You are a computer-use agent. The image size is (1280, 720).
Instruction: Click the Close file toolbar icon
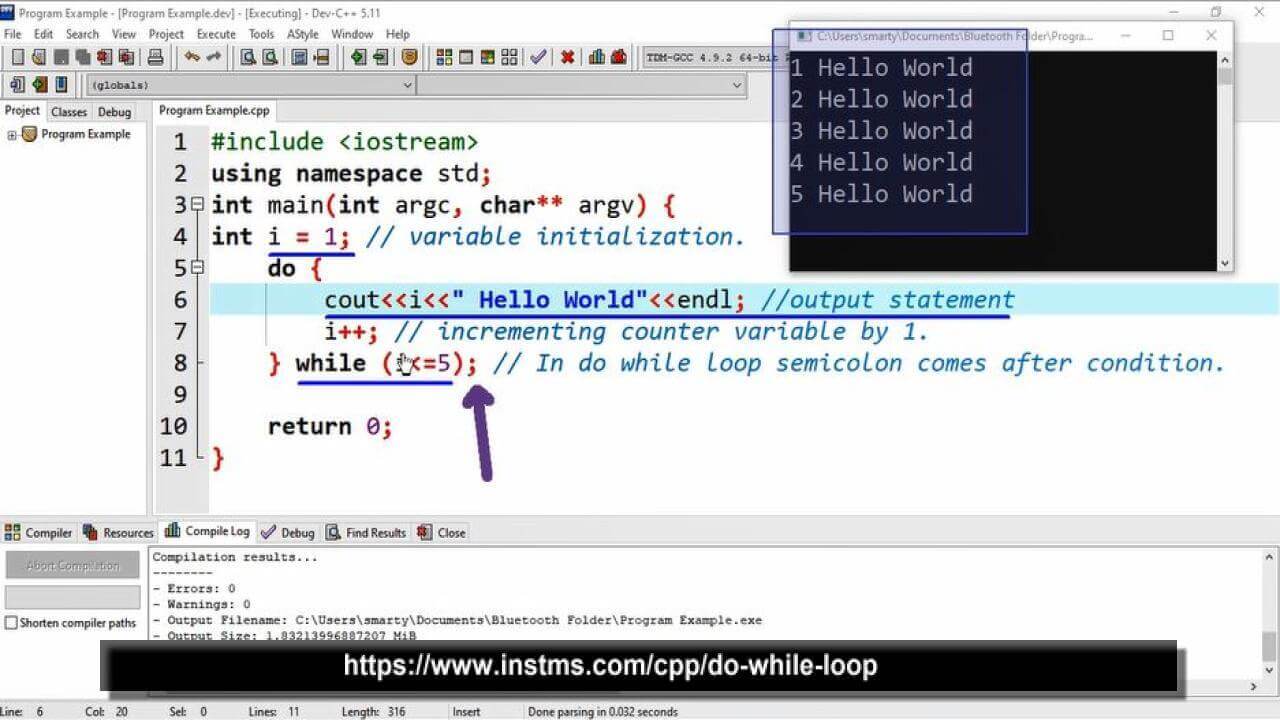tap(104, 57)
